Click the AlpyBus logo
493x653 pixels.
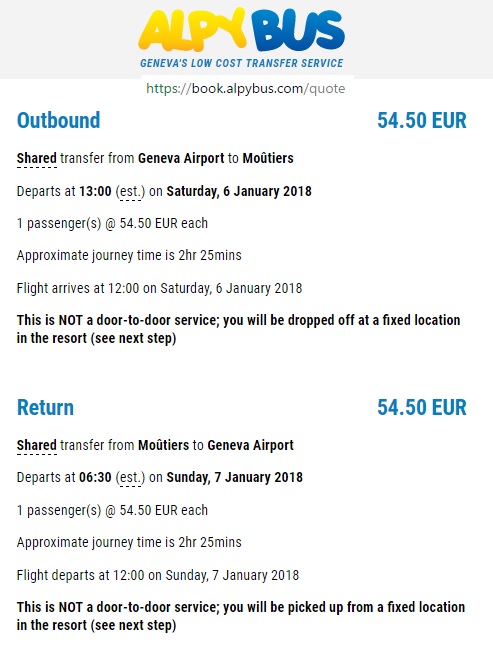pyautogui.click(x=242, y=31)
